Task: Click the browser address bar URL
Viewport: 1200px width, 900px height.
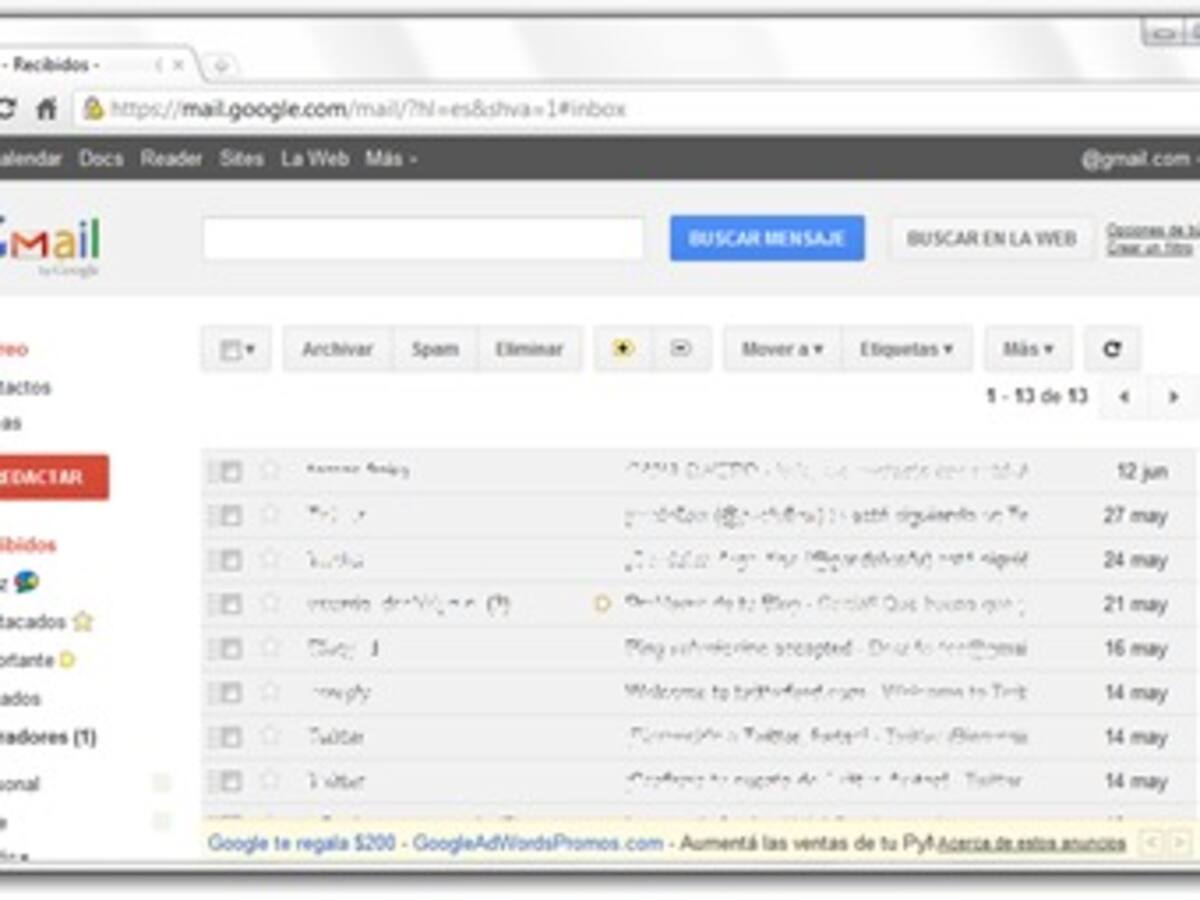Action: [368, 109]
